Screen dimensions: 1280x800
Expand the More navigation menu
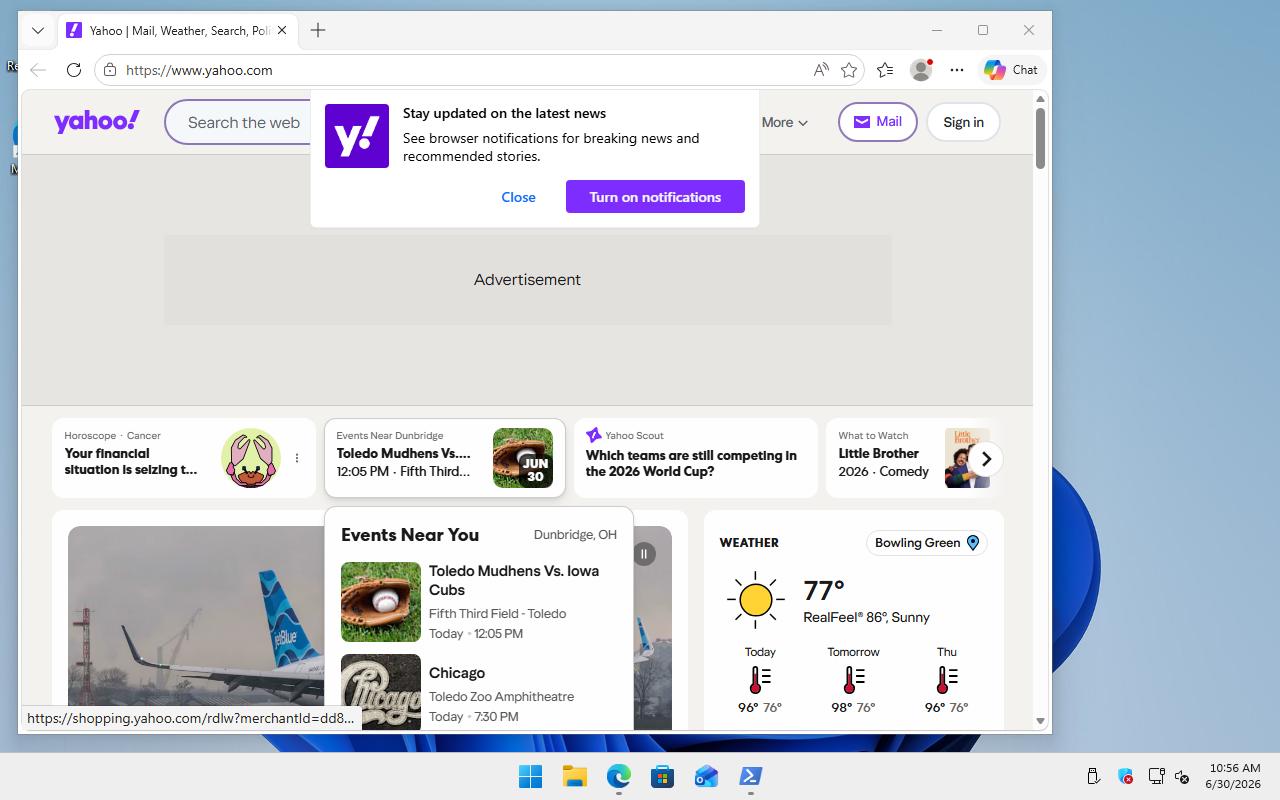click(785, 122)
